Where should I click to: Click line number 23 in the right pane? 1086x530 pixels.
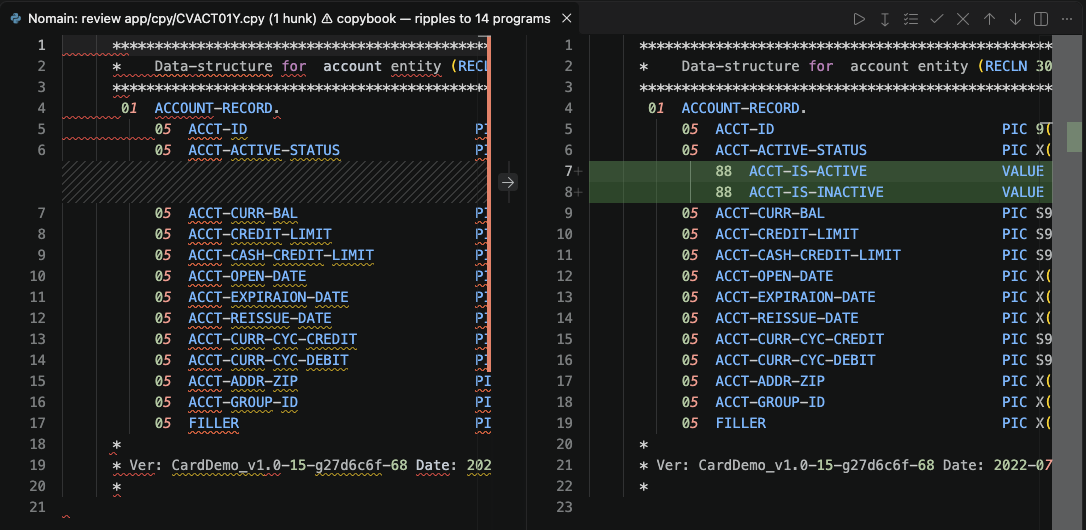pyautogui.click(x=564, y=508)
